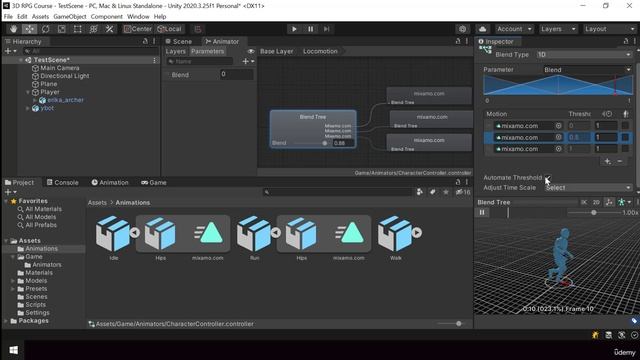640x360 pixels.
Task: Open the Animators folder in Project
Action: [42, 265]
